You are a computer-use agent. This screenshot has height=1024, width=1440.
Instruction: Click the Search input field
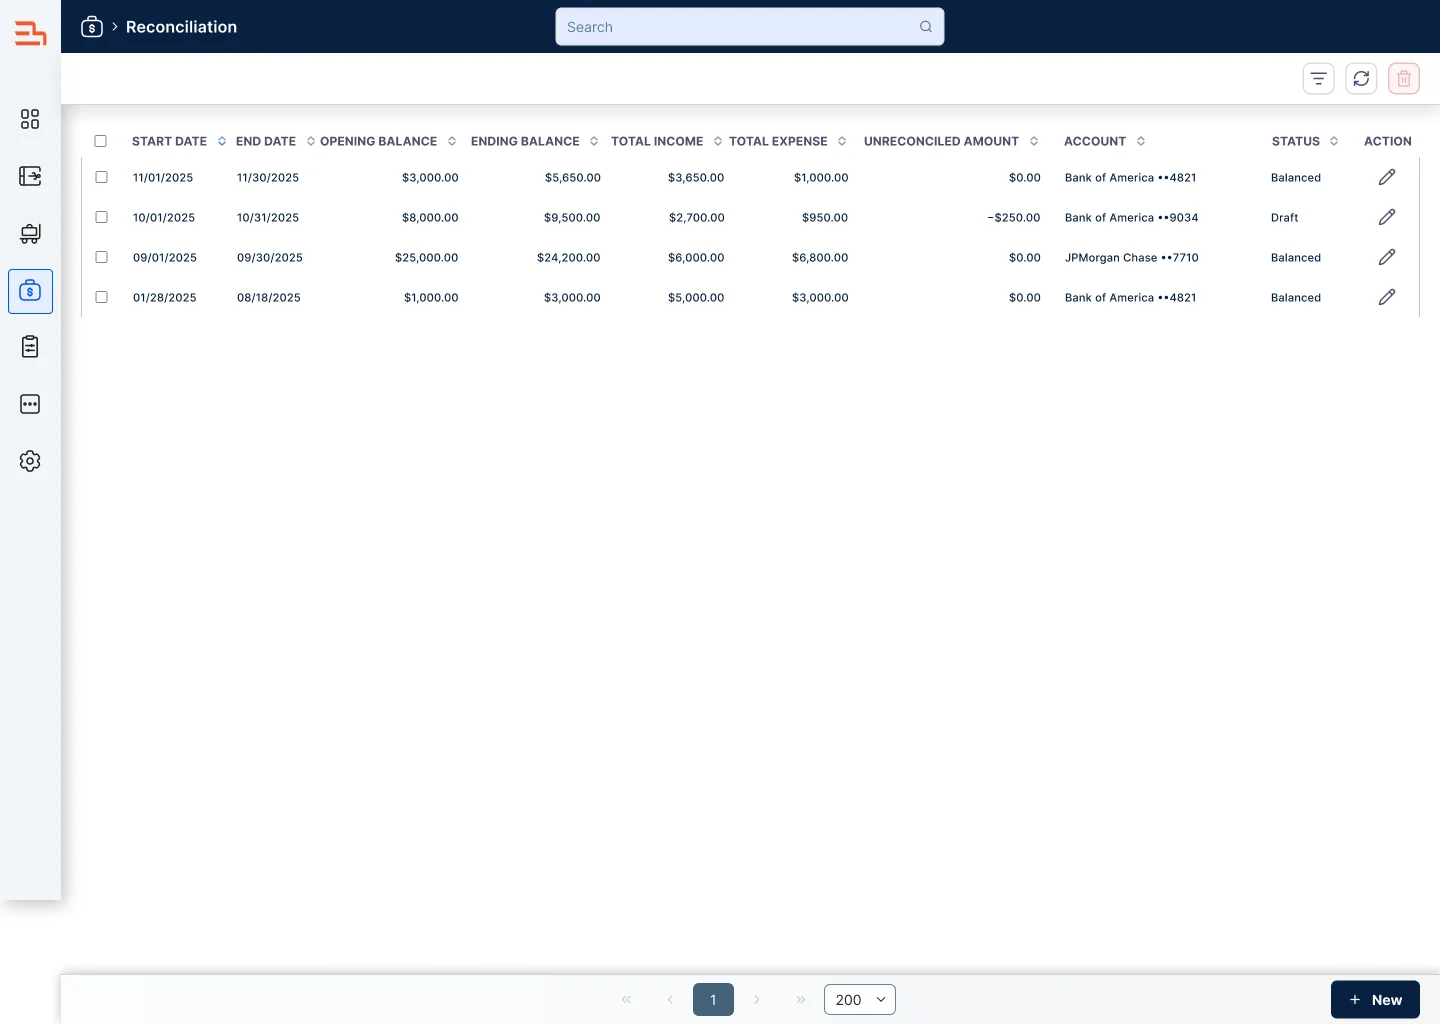[750, 27]
